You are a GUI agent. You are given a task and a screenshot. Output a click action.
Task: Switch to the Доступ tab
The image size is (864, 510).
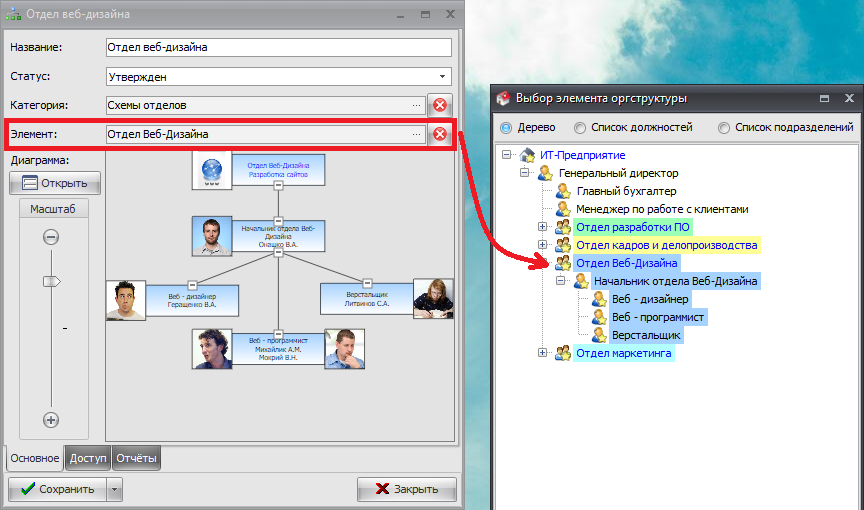(x=87, y=459)
